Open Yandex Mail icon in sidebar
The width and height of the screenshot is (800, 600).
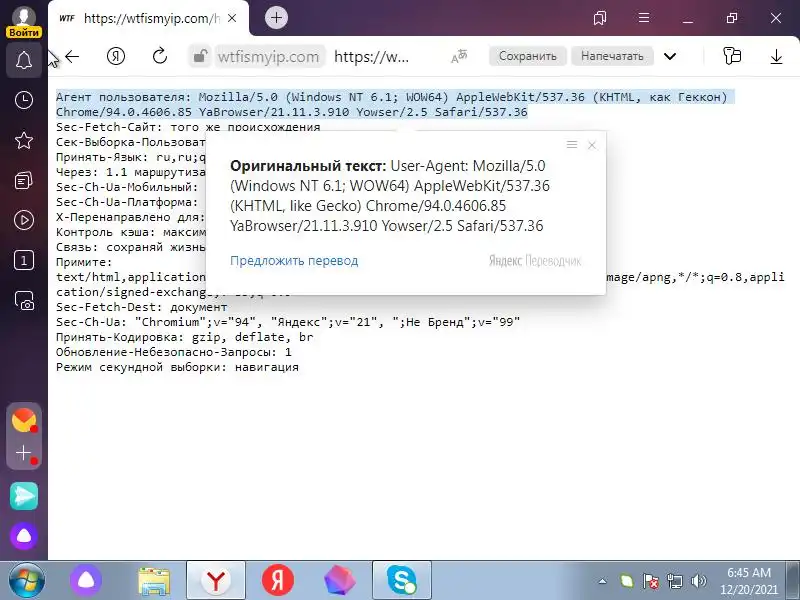(x=23, y=420)
